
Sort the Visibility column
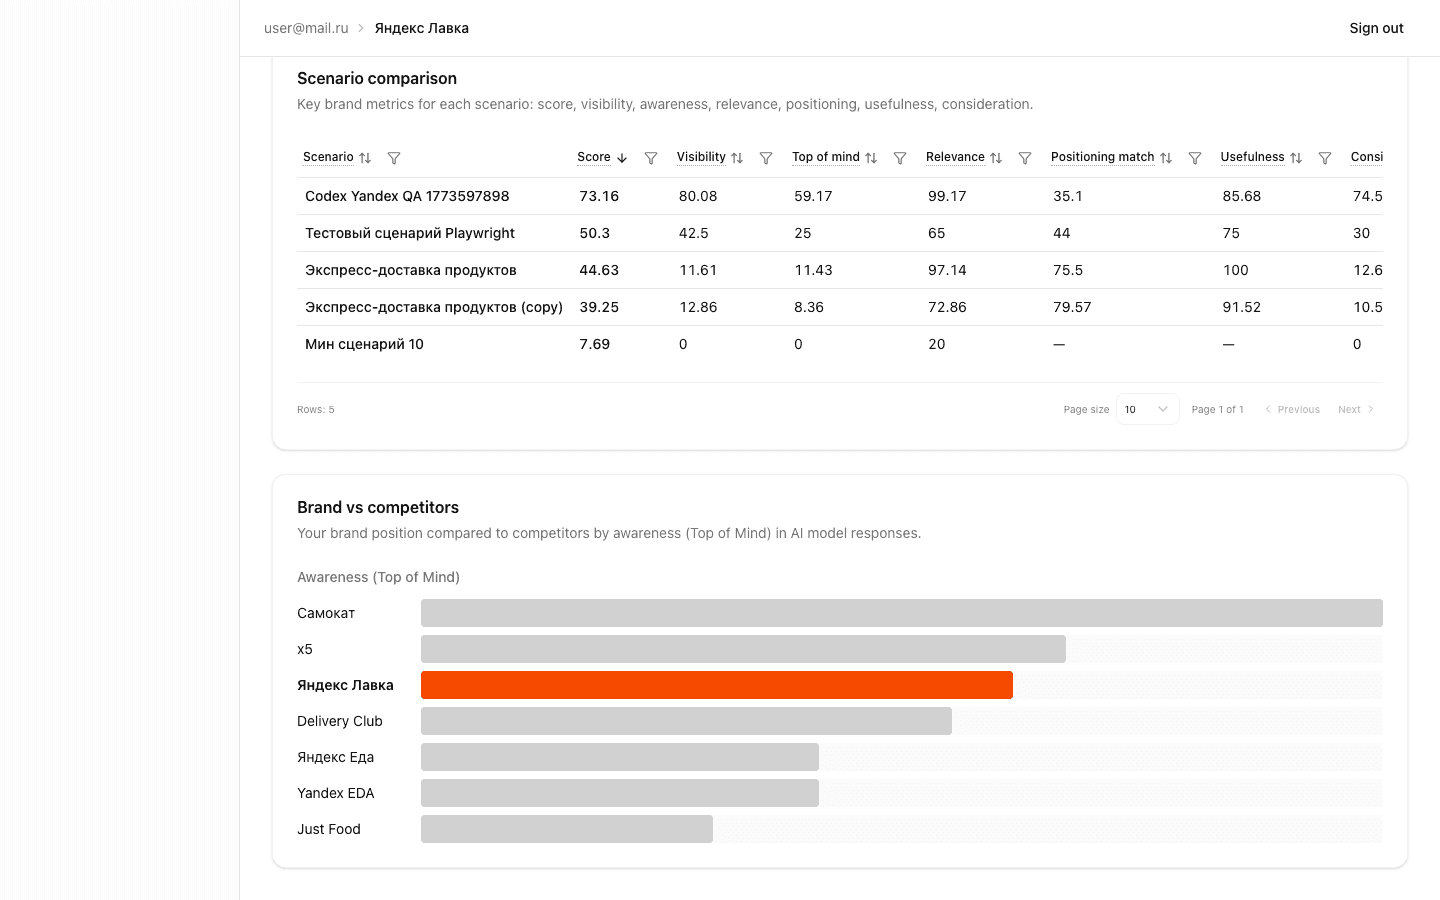(x=737, y=157)
